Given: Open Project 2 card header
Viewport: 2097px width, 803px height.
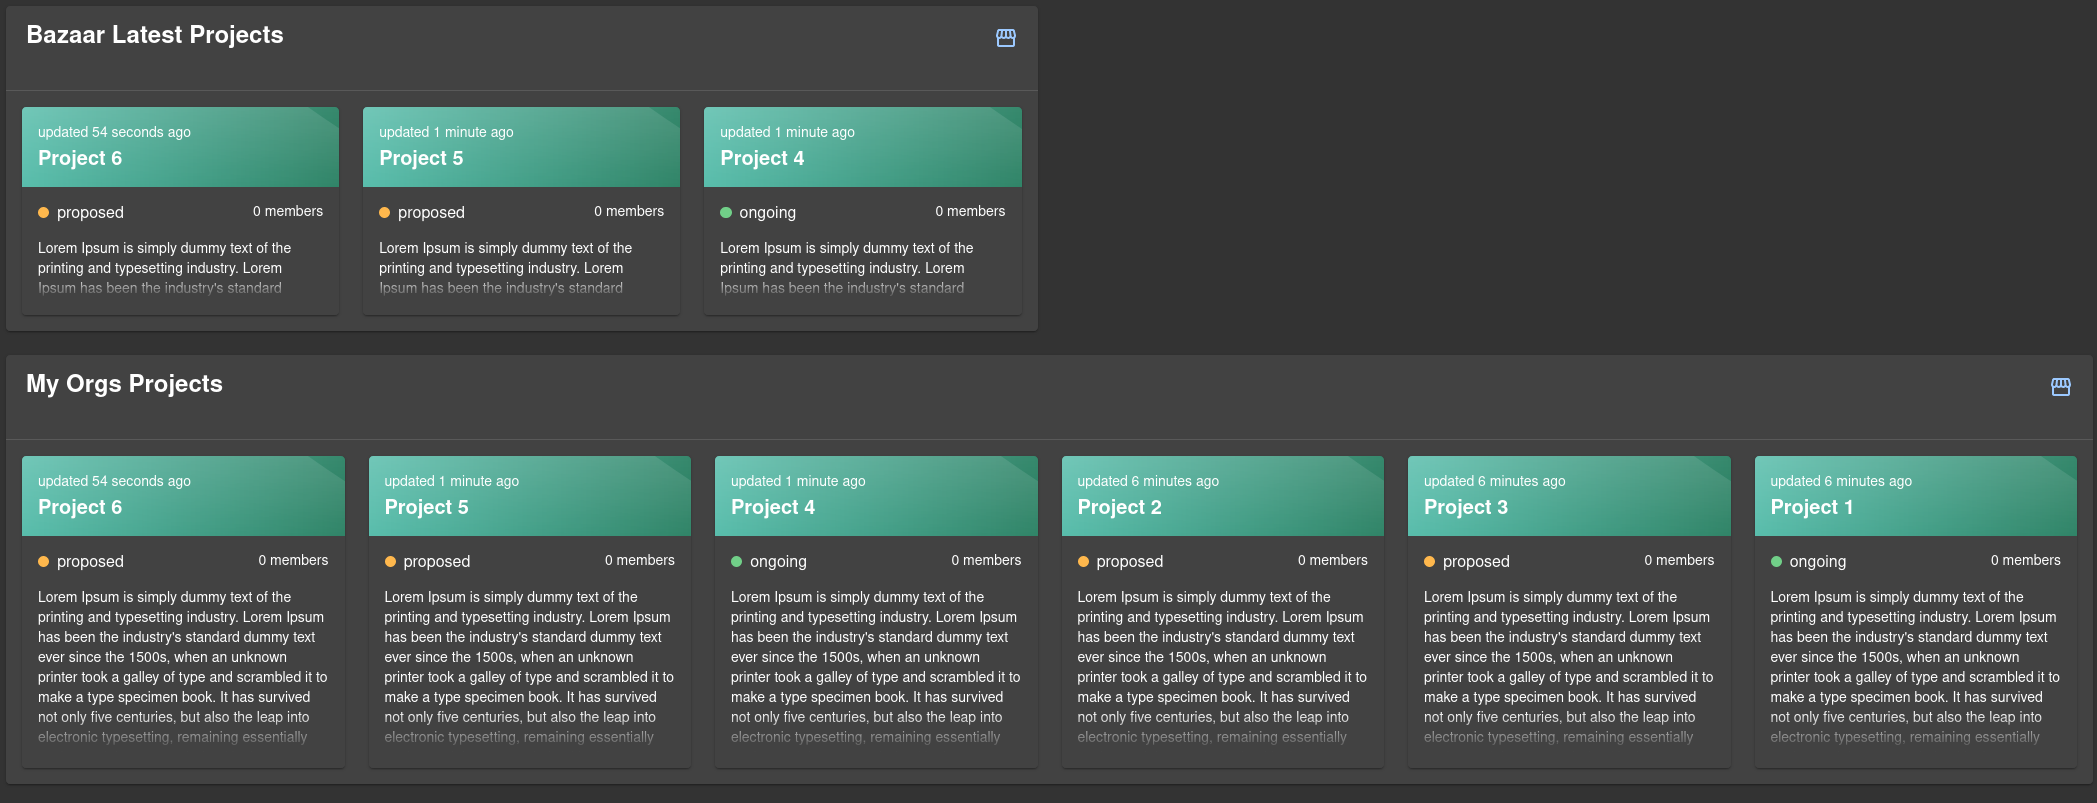Looking at the screenshot, I should coord(1222,496).
